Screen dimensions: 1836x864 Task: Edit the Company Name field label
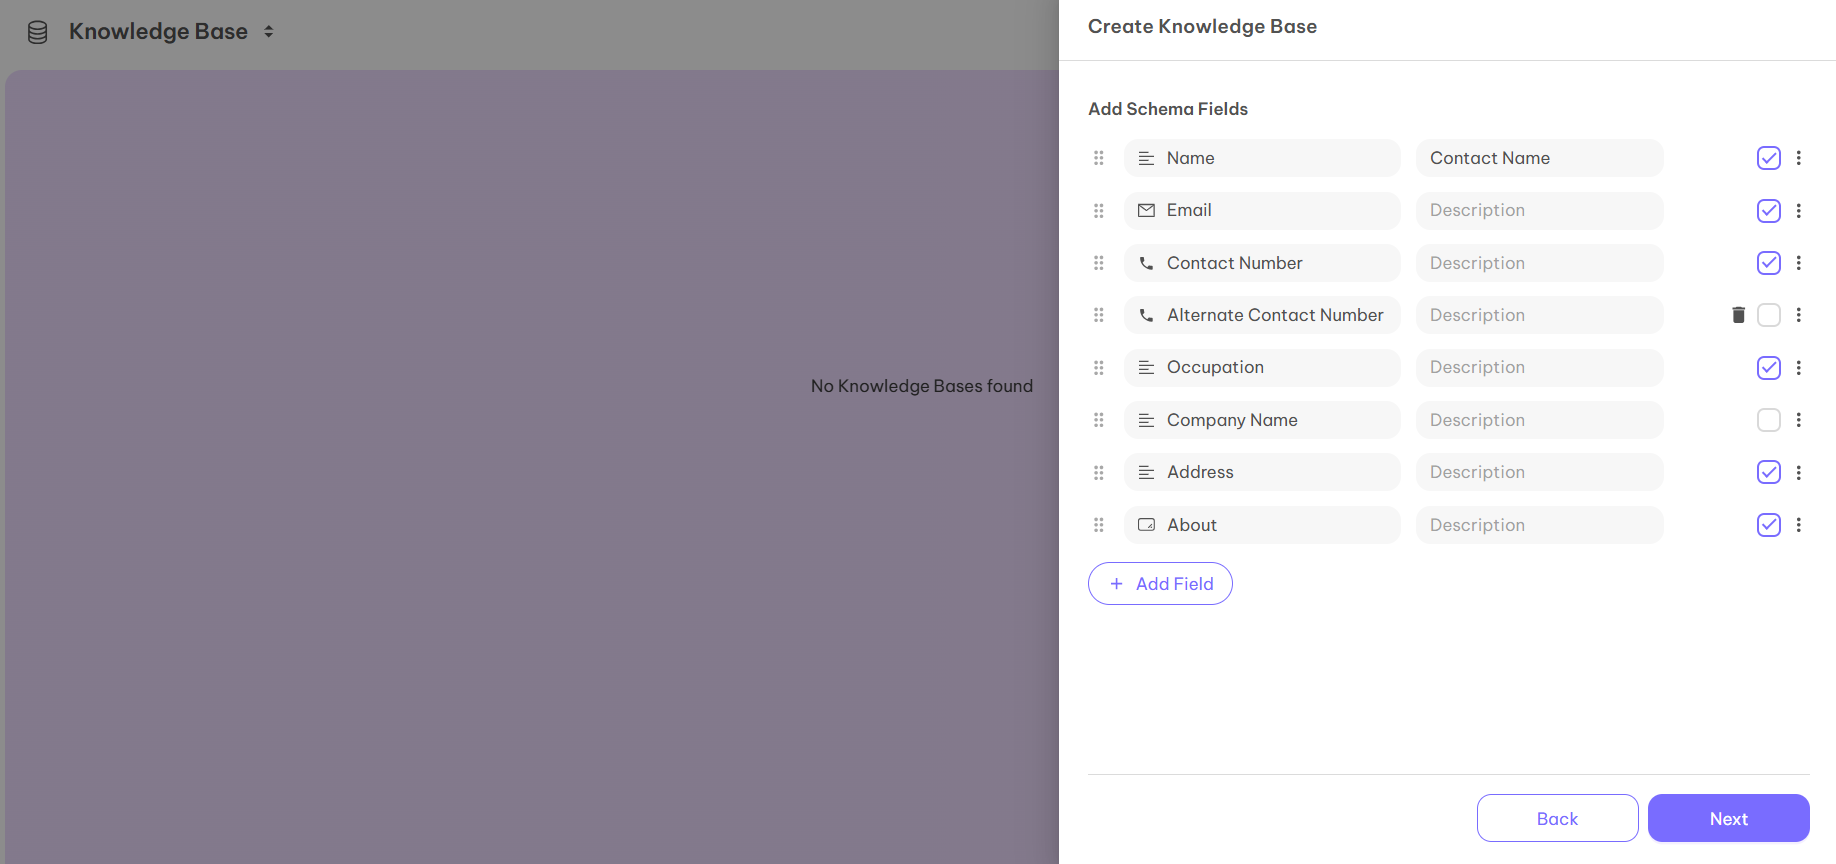[1262, 420]
